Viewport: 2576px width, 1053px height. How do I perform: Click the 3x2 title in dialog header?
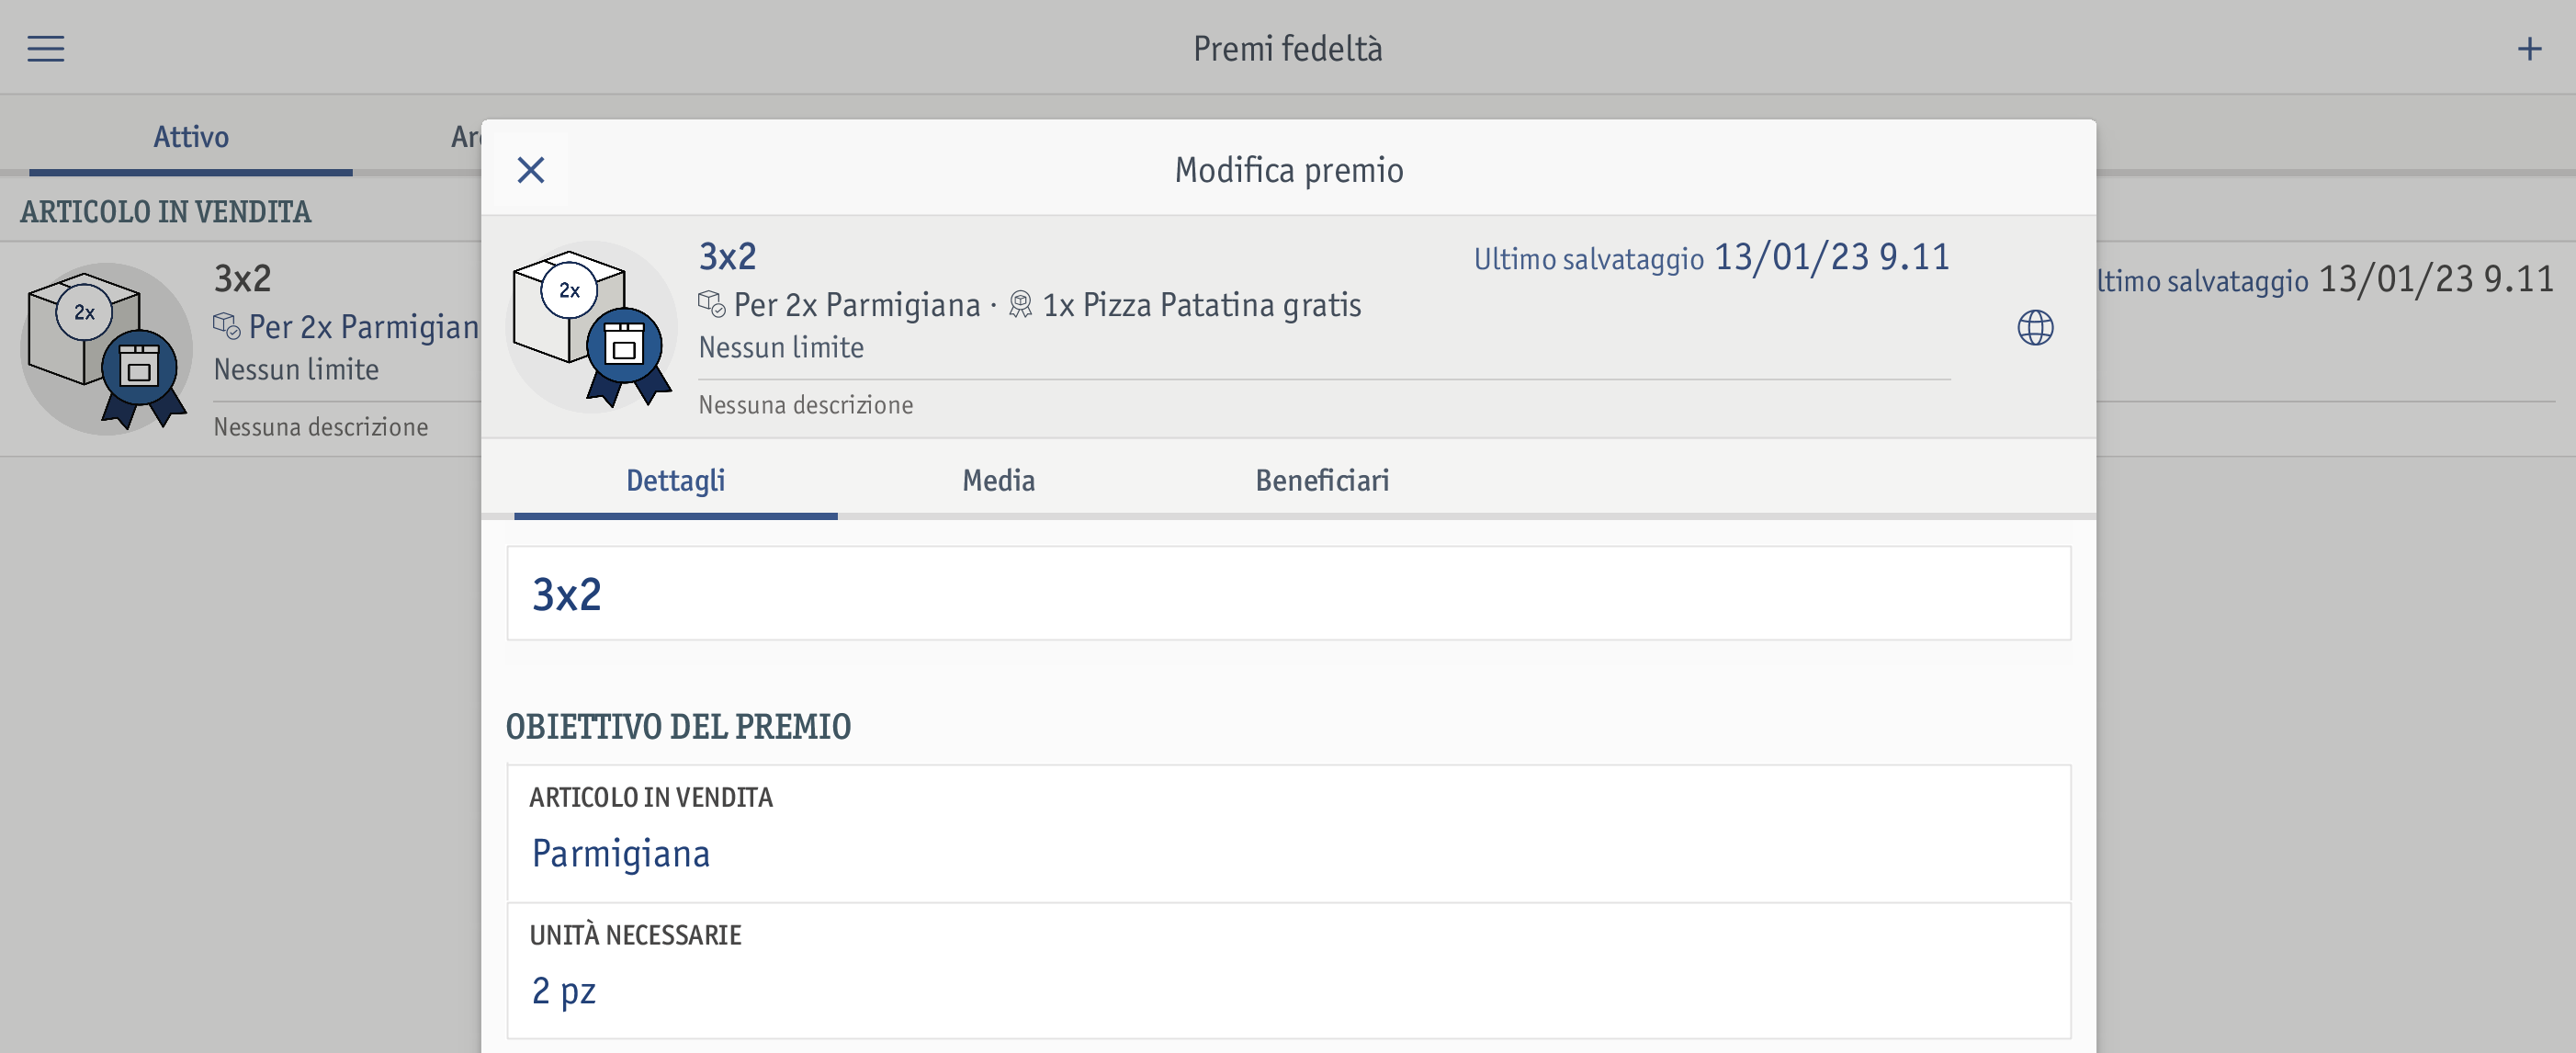727,257
